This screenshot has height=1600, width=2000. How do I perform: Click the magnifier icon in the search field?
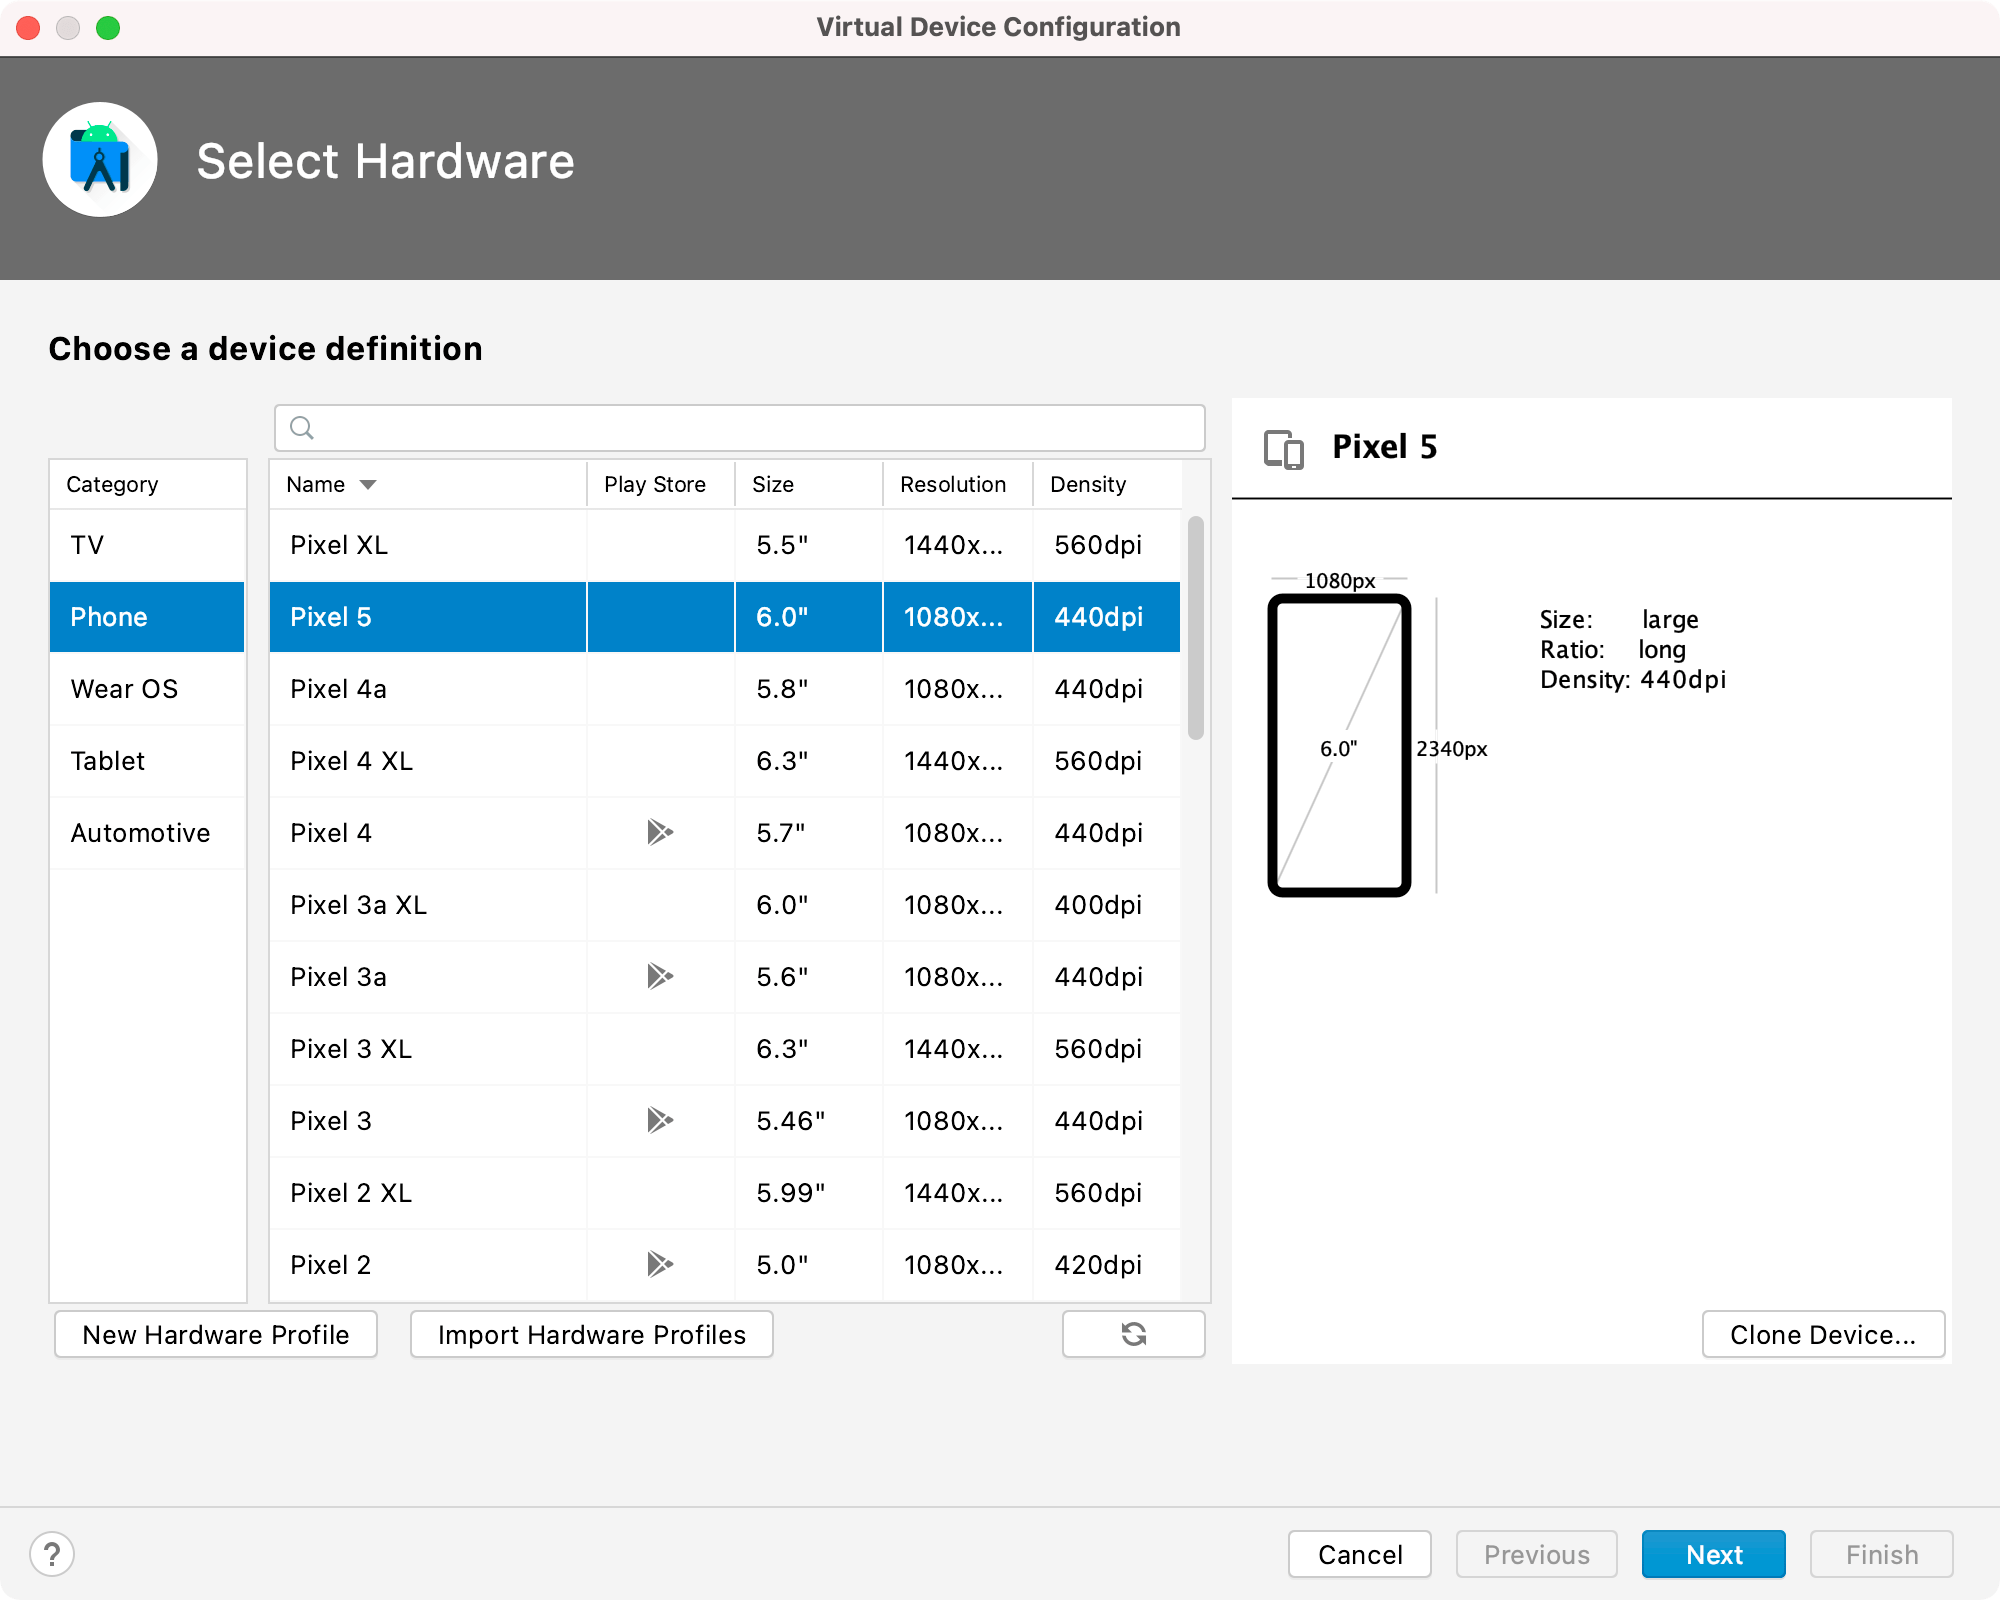[x=301, y=428]
